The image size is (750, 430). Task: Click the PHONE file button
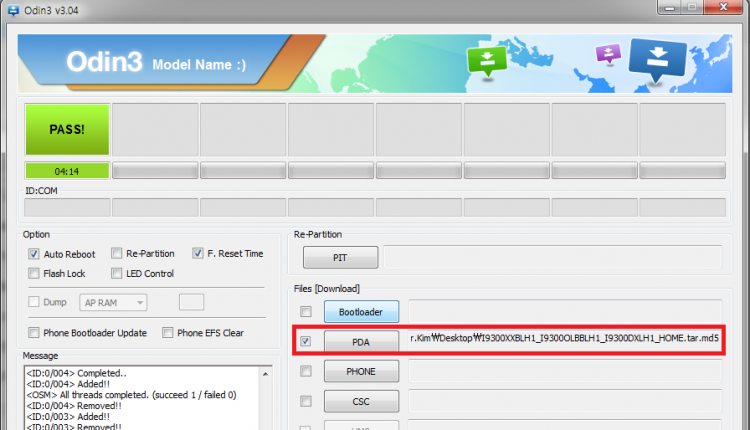360,371
